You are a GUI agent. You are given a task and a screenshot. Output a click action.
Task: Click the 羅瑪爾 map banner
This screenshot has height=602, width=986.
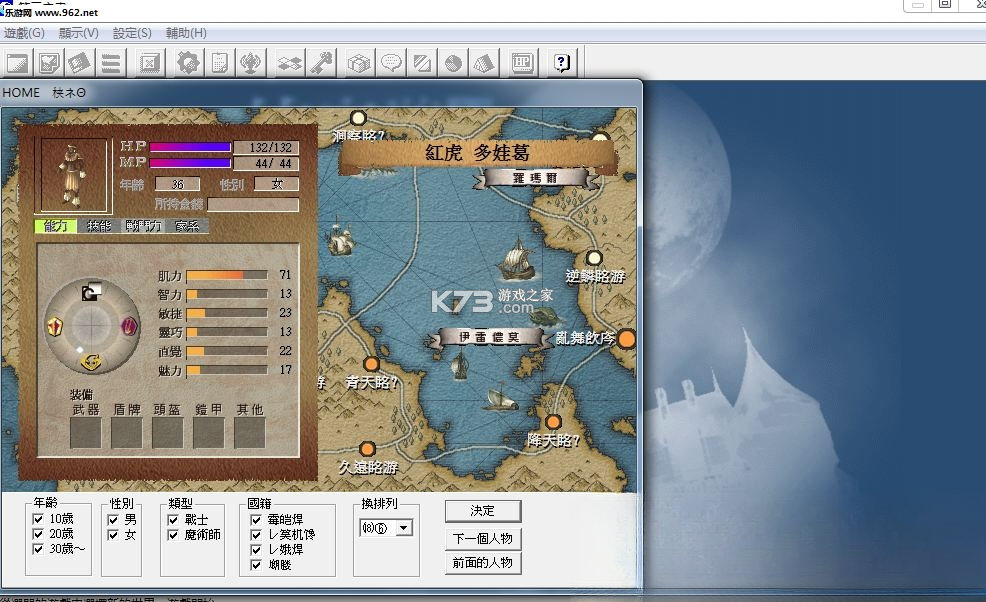pos(535,178)
